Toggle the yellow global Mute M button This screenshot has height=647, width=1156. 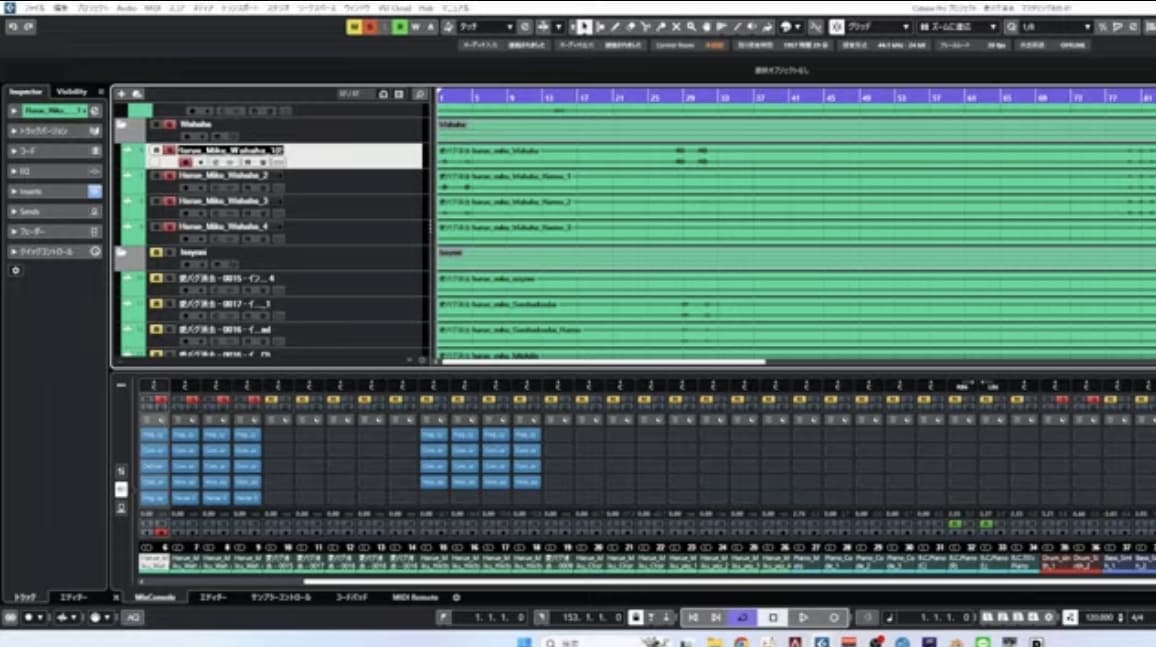(354, 27)
